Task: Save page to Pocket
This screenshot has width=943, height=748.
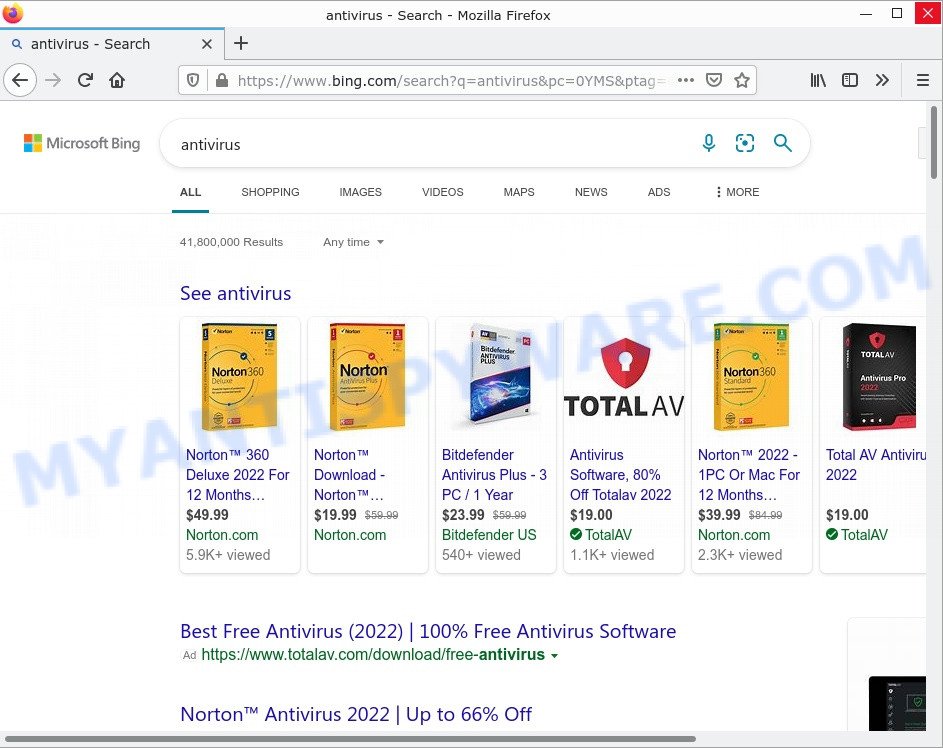Action: coord(714,80)
